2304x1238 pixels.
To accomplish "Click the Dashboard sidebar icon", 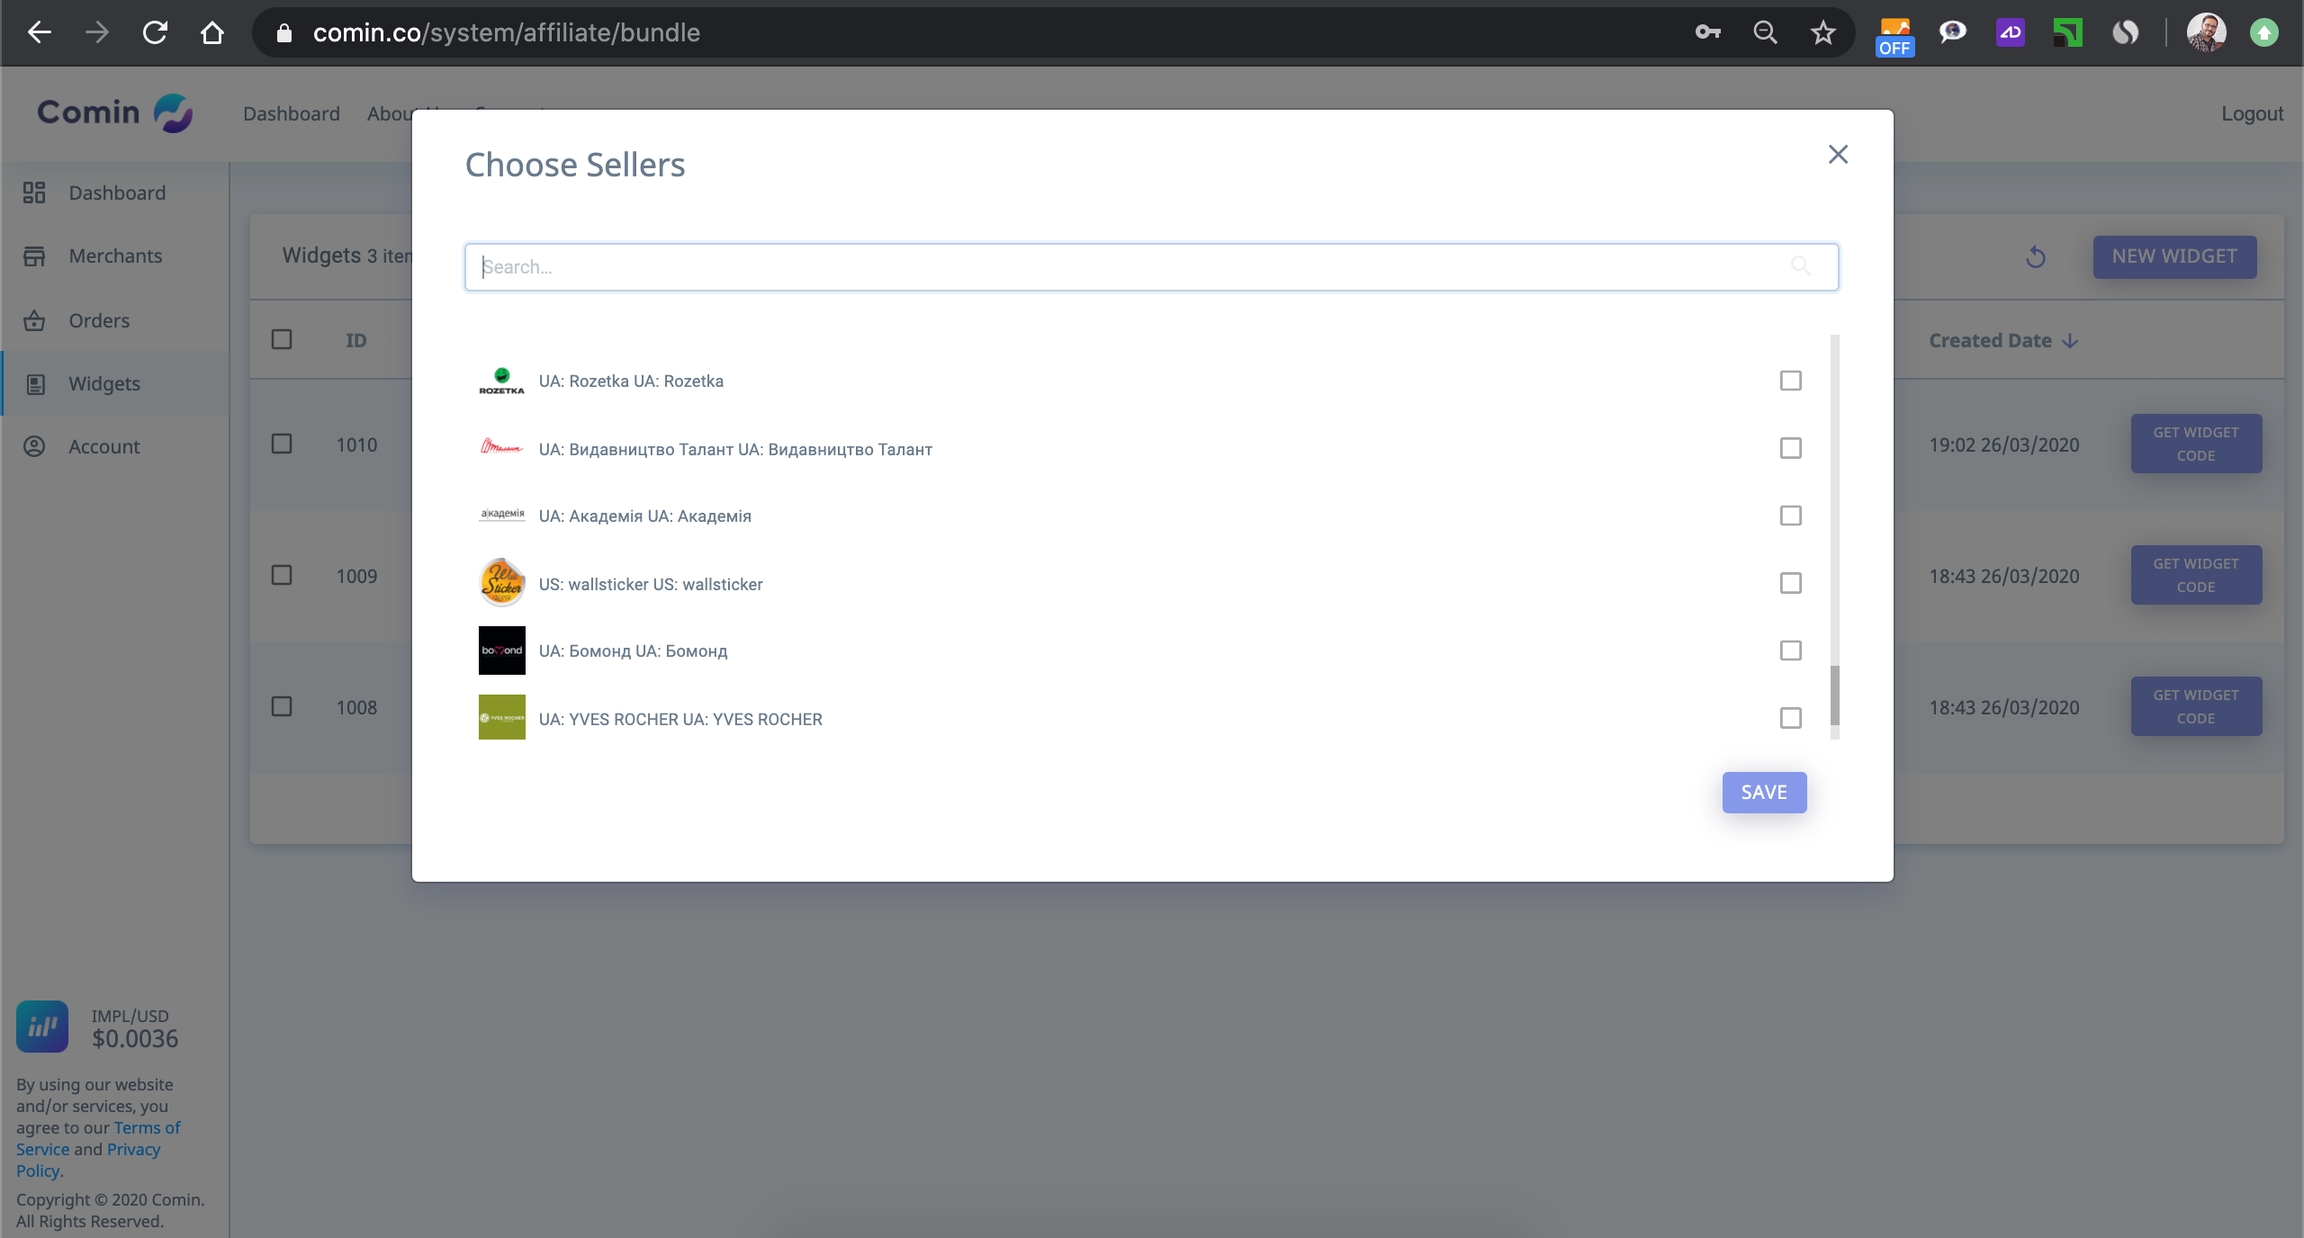I will 34,192.
